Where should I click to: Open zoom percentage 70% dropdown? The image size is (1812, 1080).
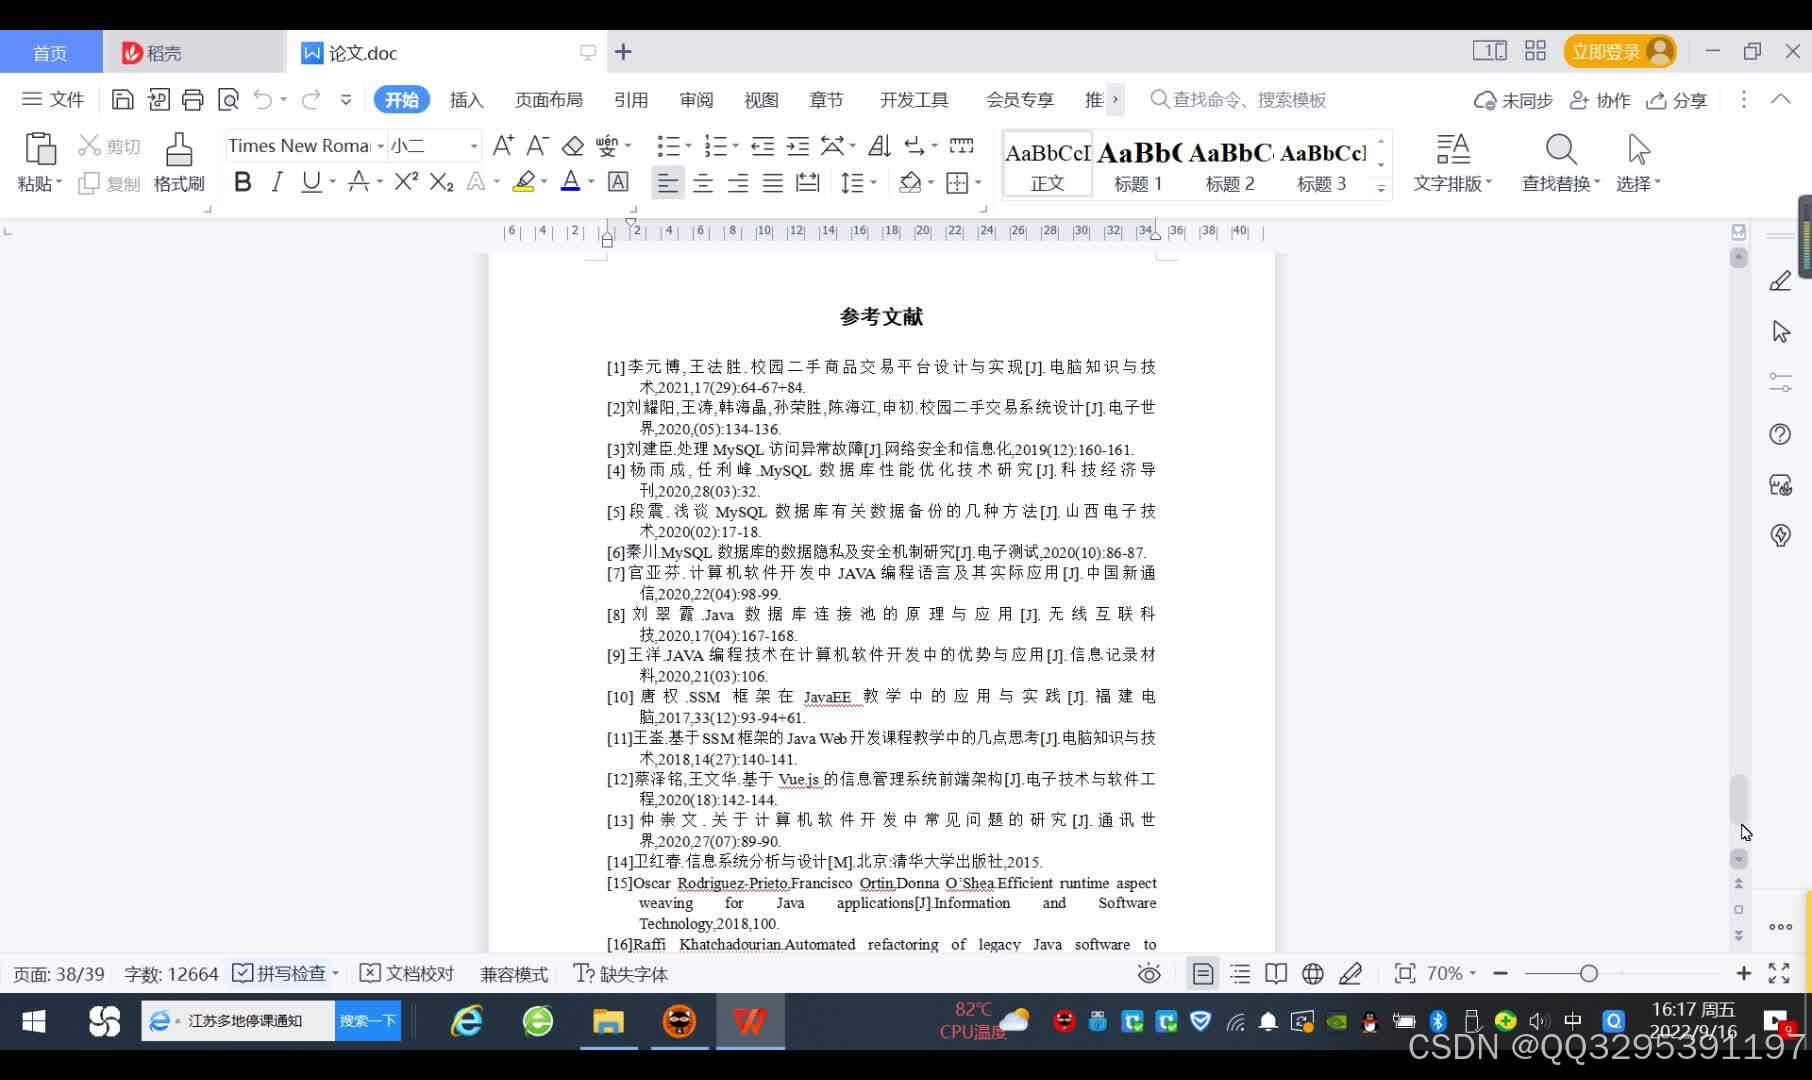[x=1451, y=973]
